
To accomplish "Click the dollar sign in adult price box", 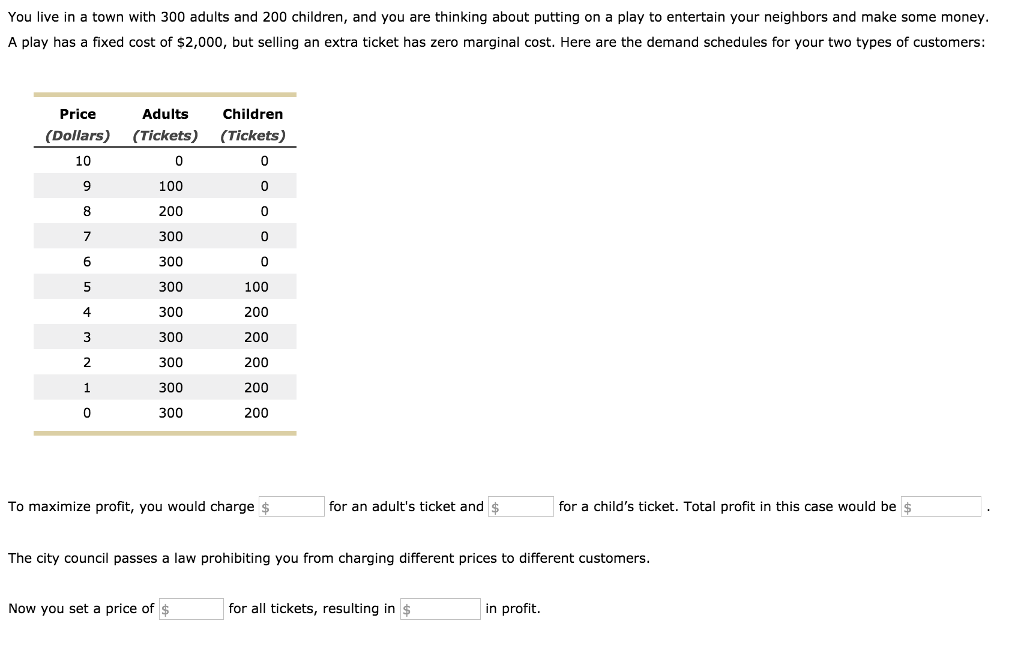I will pyautogui.click(x=265, y=506).
